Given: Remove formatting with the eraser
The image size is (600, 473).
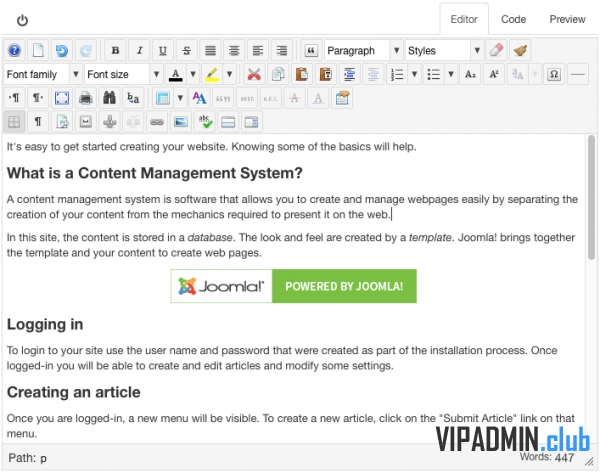Looking at the screenshot, I should 496,50.
